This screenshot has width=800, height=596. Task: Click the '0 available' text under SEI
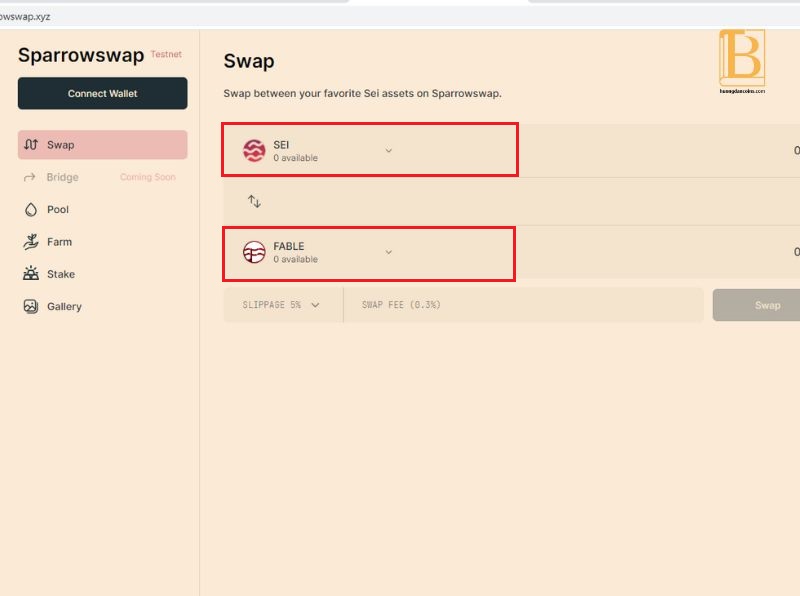295,158
